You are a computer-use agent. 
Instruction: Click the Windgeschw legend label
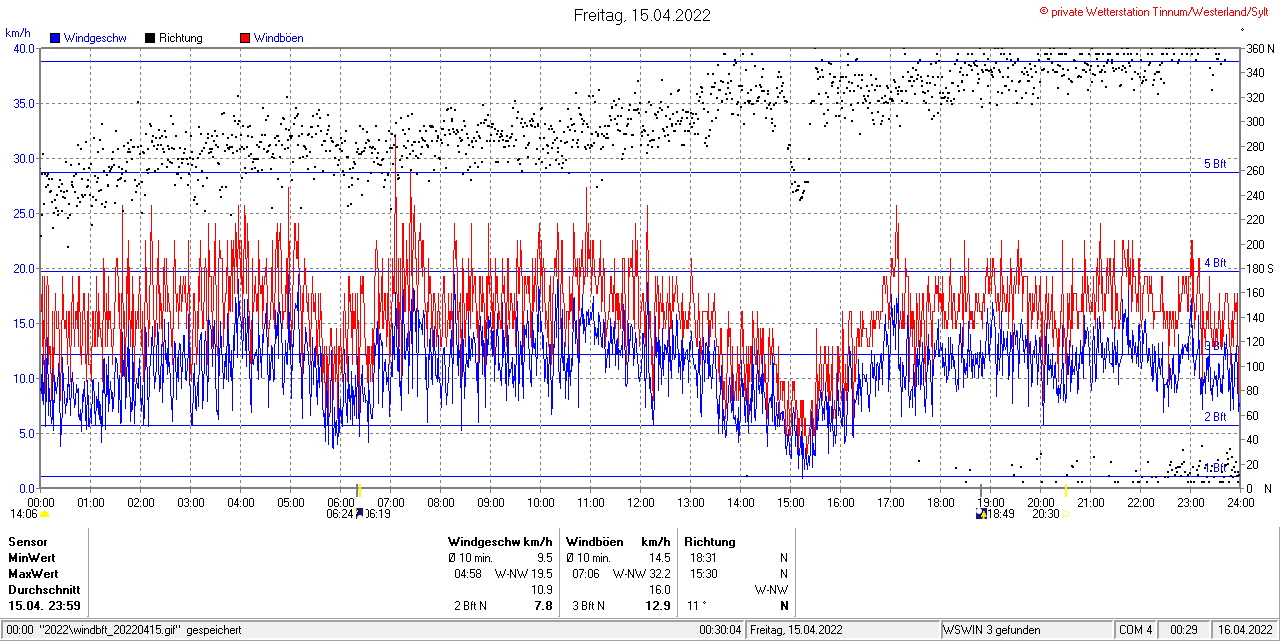[95, 38]
